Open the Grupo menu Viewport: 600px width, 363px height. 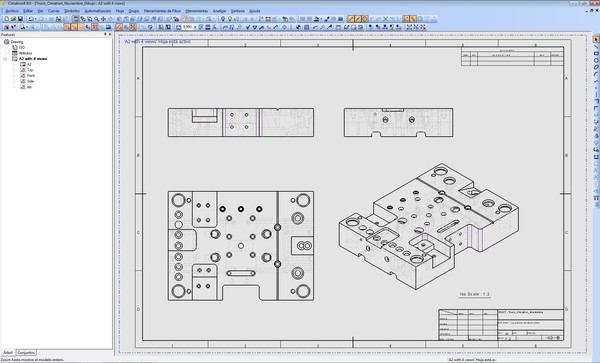(134, 11)
